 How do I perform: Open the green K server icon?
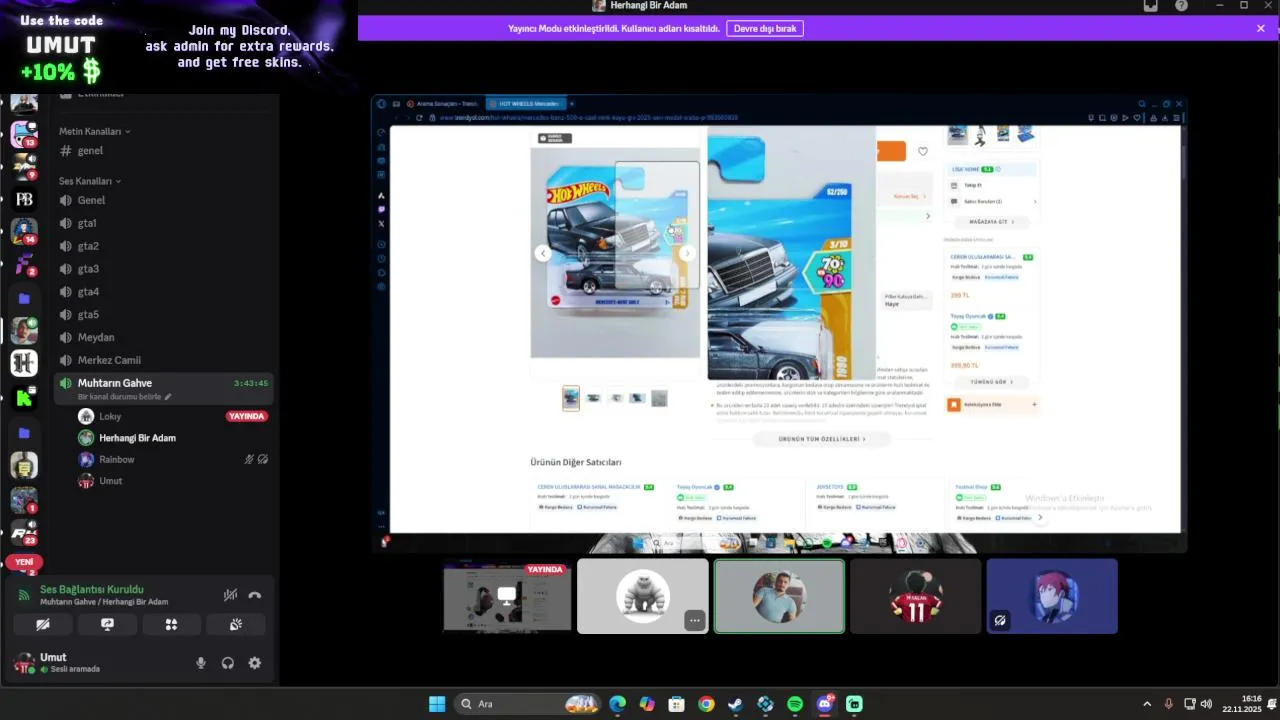[24, 398]
